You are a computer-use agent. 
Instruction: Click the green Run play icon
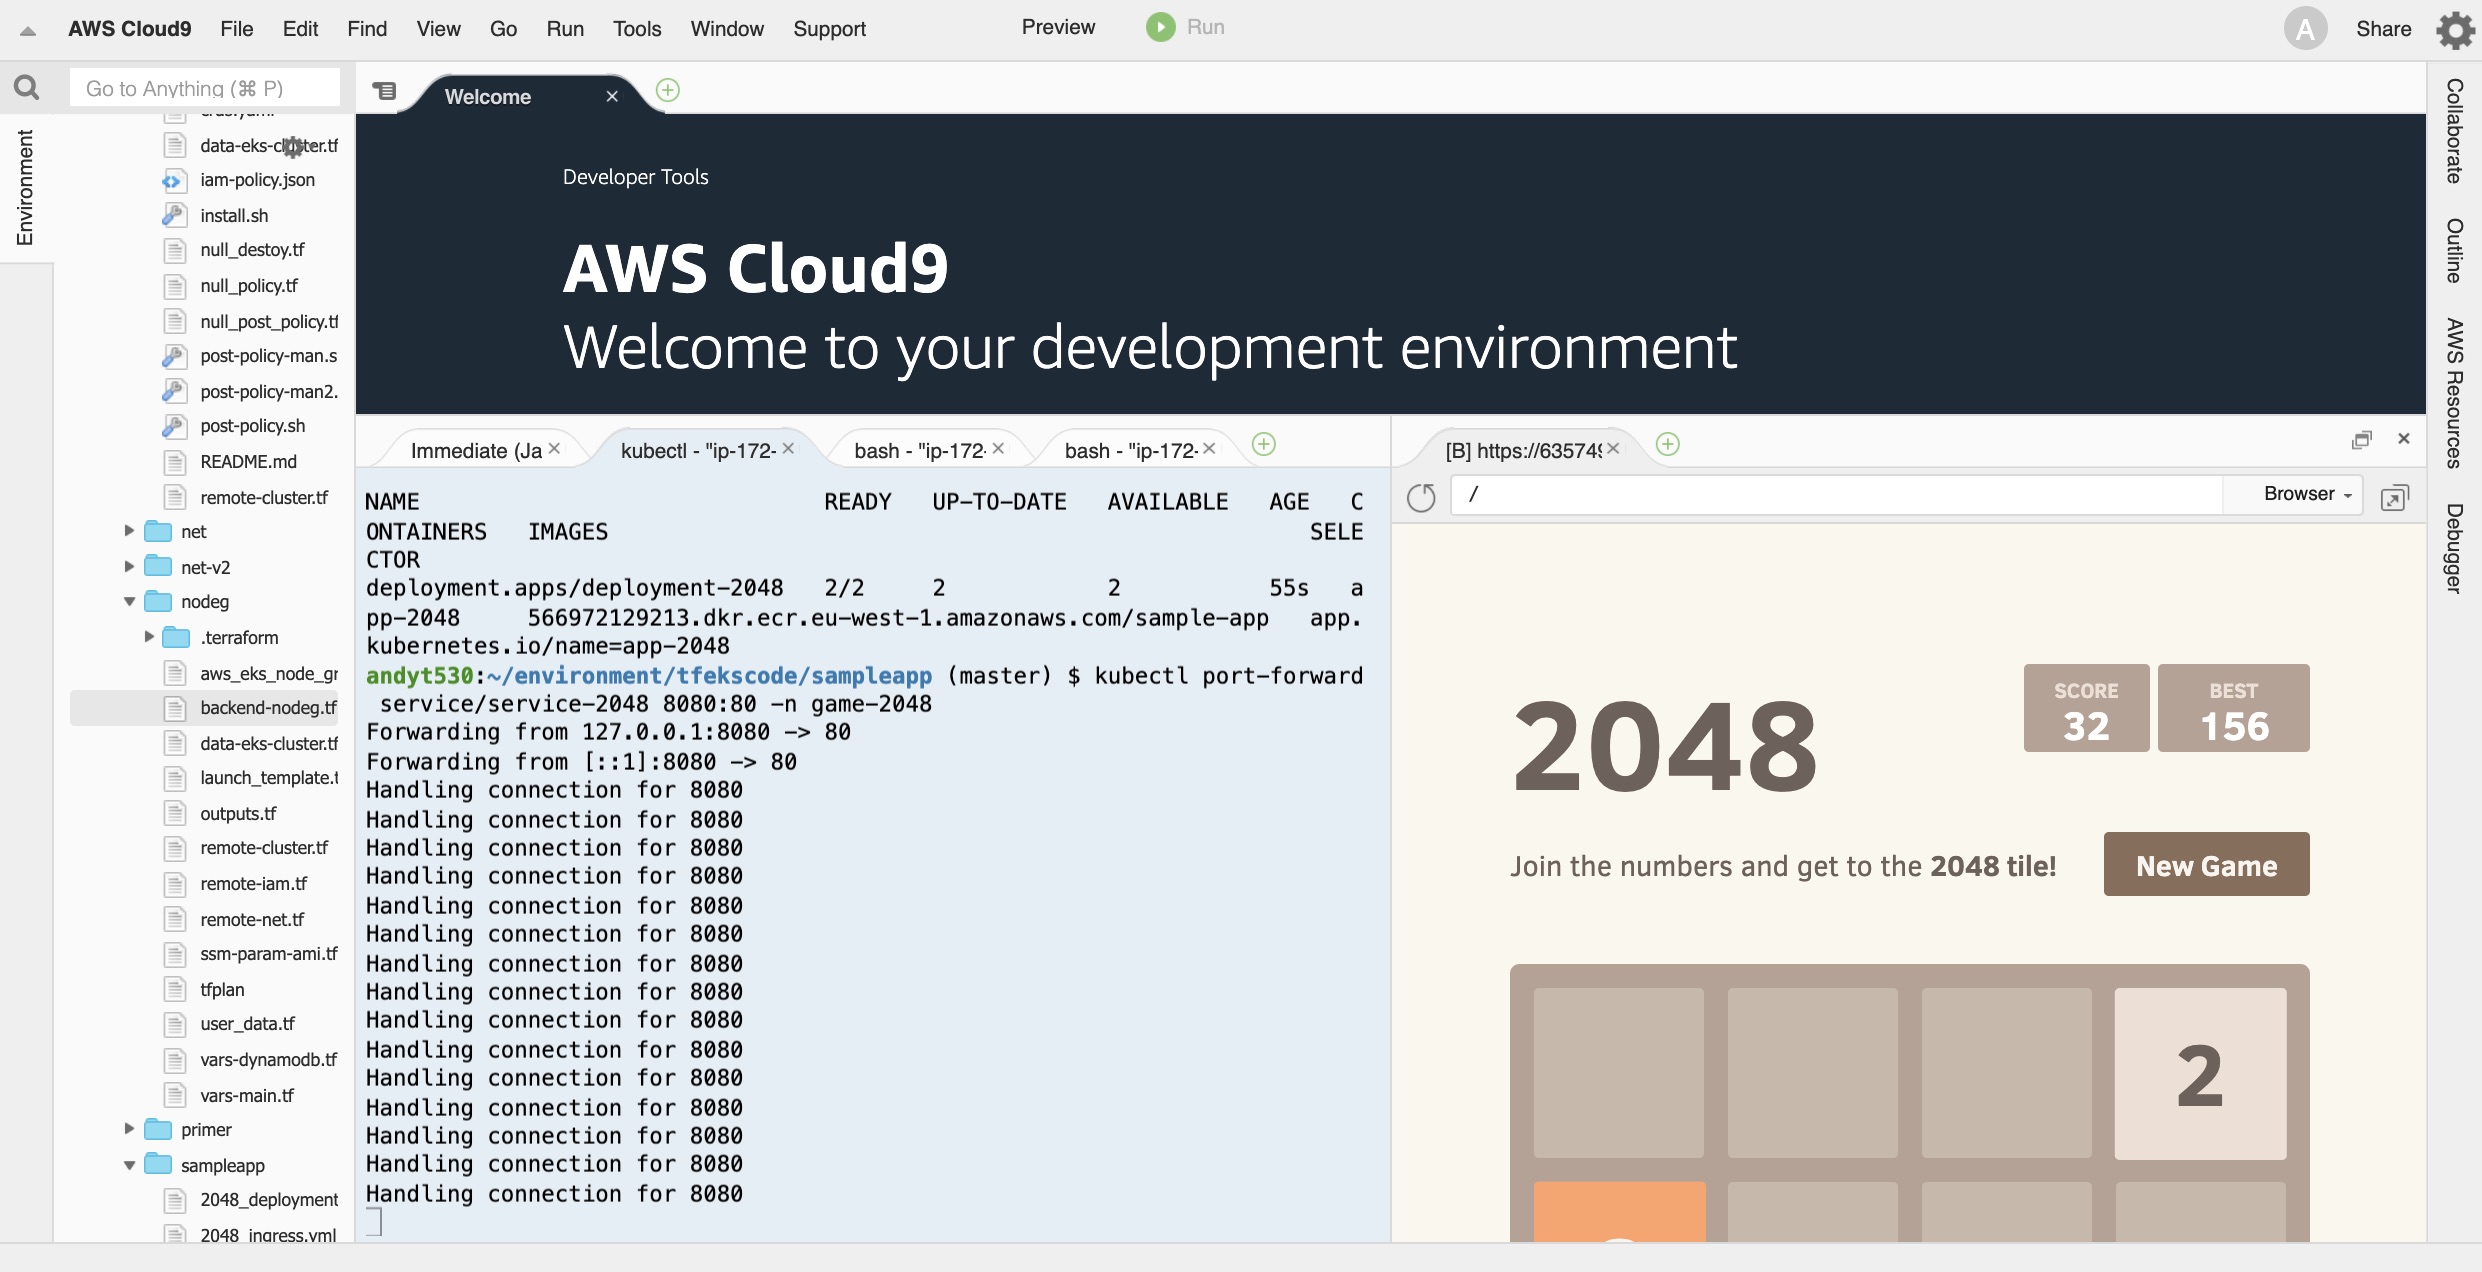[1160, 27]
